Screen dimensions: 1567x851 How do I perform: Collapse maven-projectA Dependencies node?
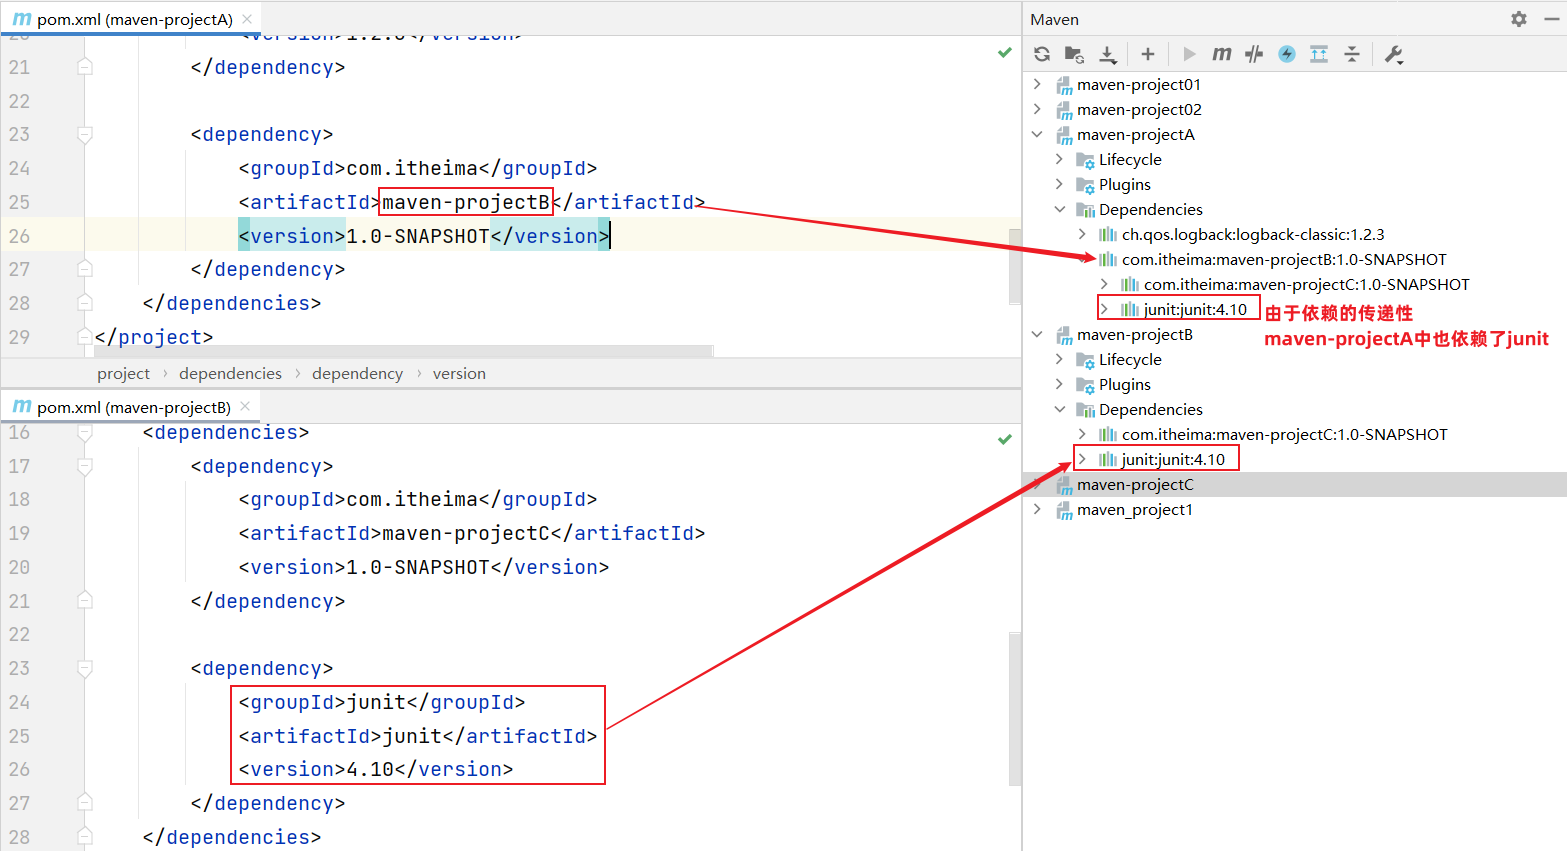(x=1060, y=209)
